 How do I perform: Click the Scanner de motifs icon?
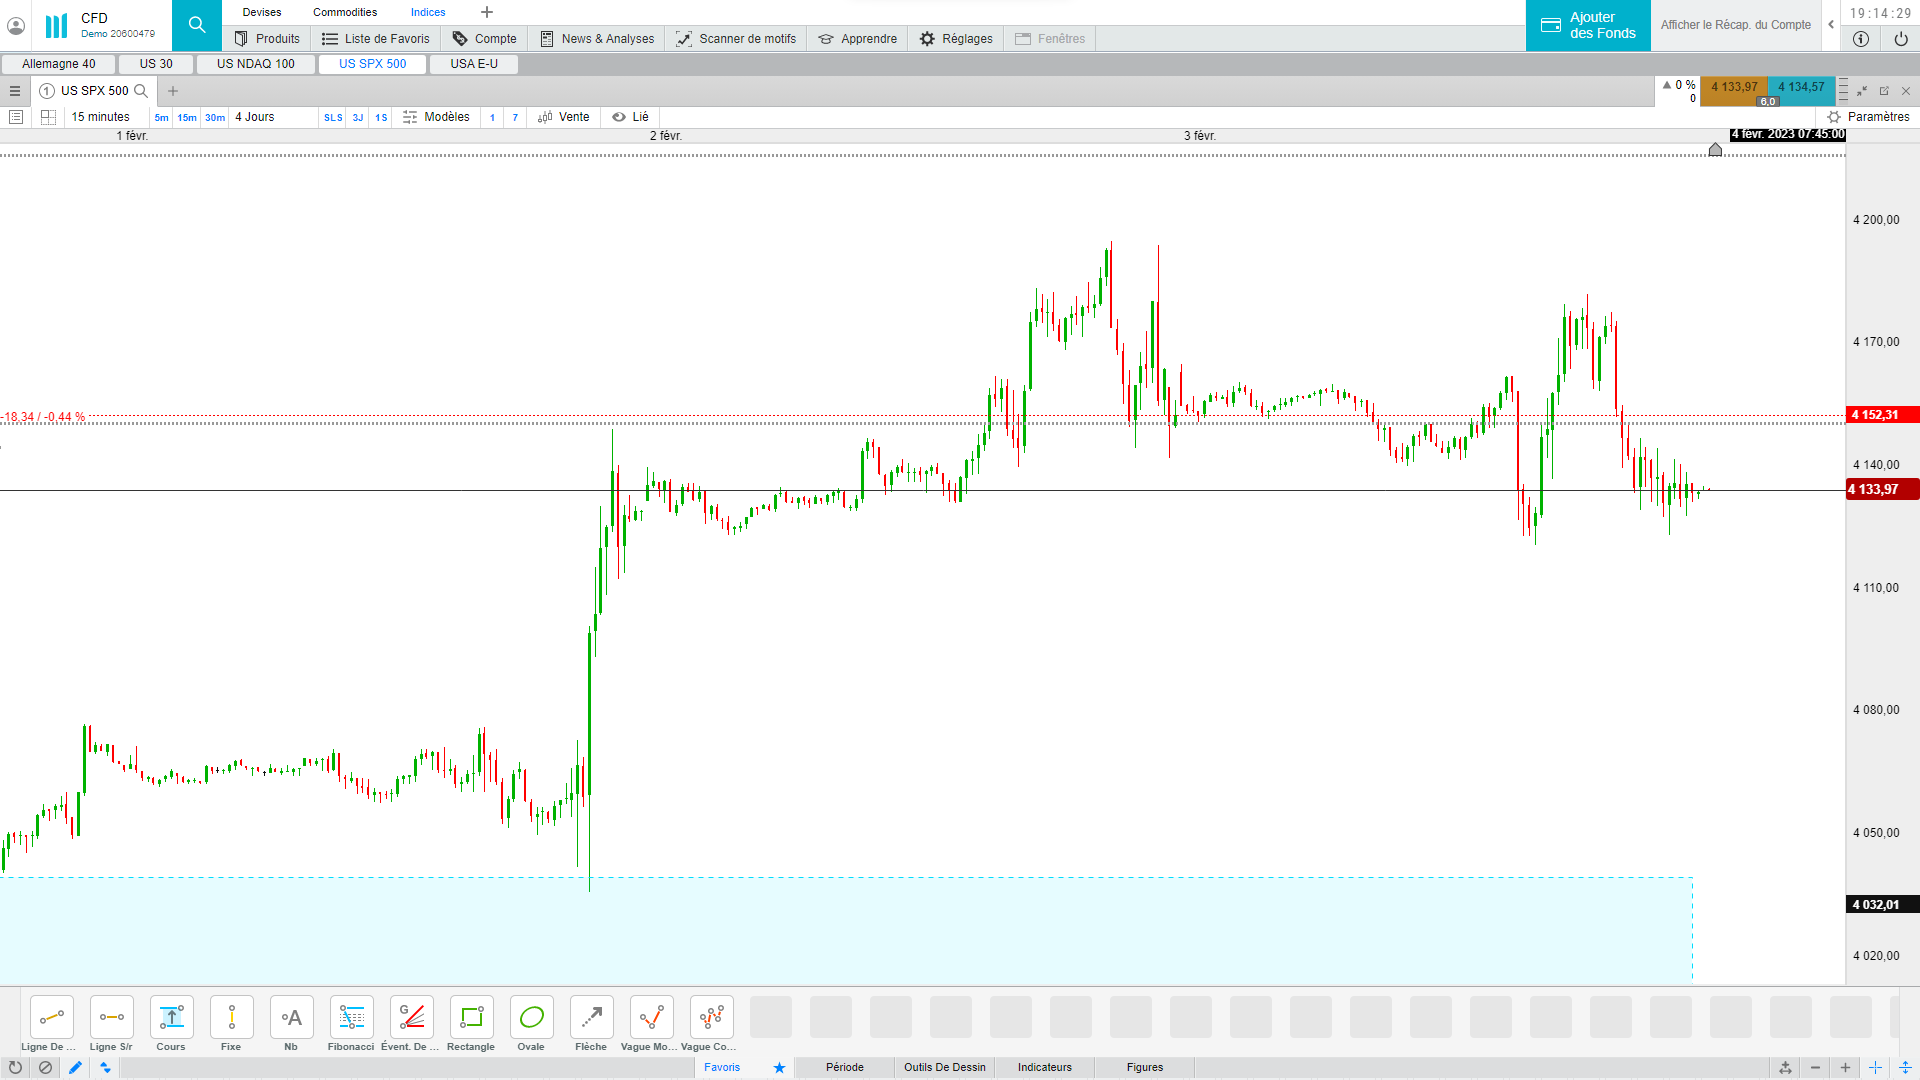pyautogui.click(x=684, y=39)
